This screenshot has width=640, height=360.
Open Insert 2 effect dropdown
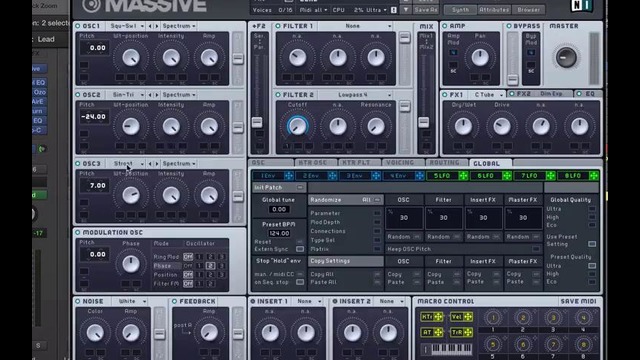391,301
